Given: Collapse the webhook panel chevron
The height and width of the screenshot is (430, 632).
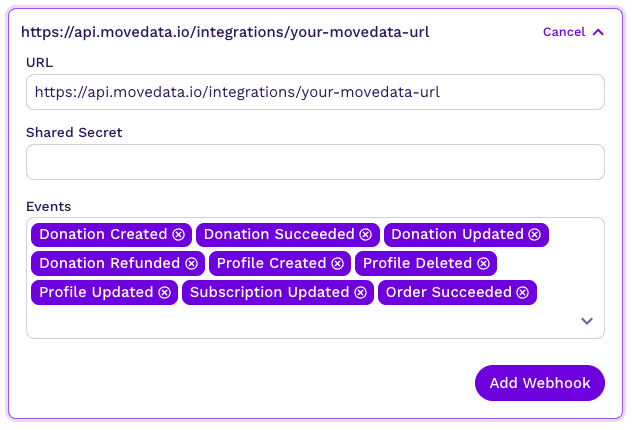Looking at the screenshot, I should coord(598,32).
